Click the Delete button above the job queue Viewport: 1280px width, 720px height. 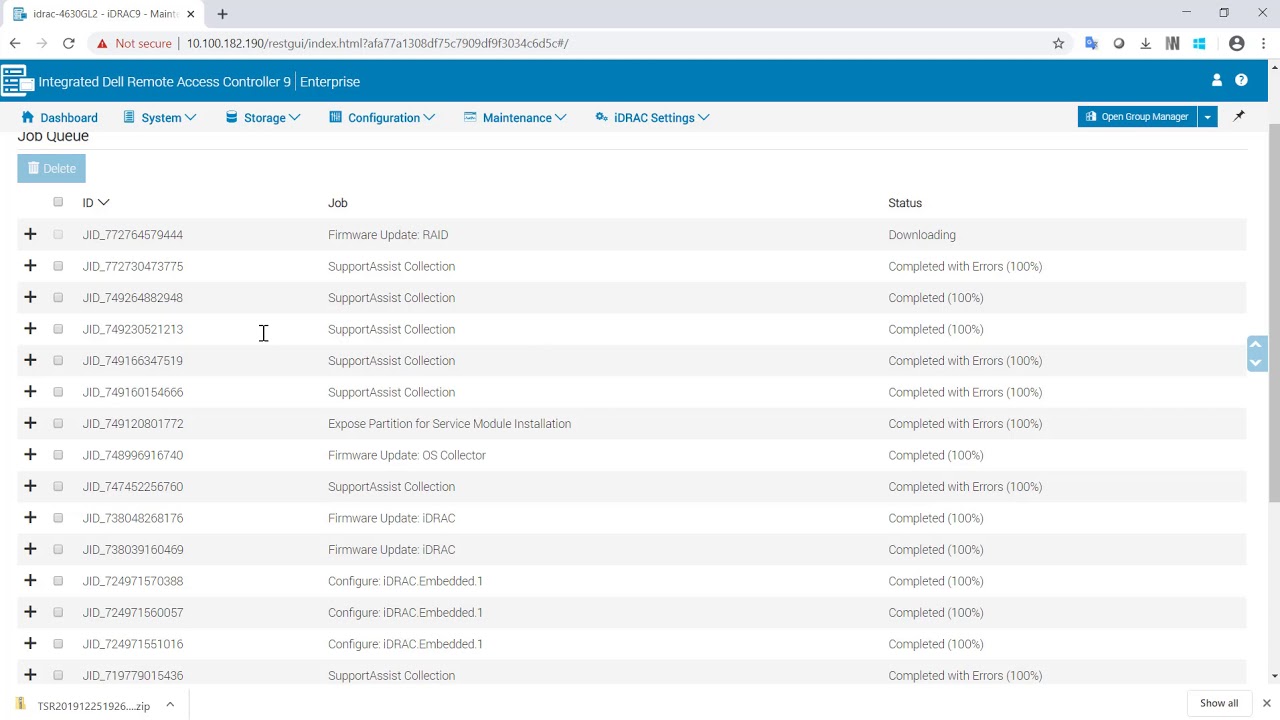pyautogui.click(x=51, y=168)
